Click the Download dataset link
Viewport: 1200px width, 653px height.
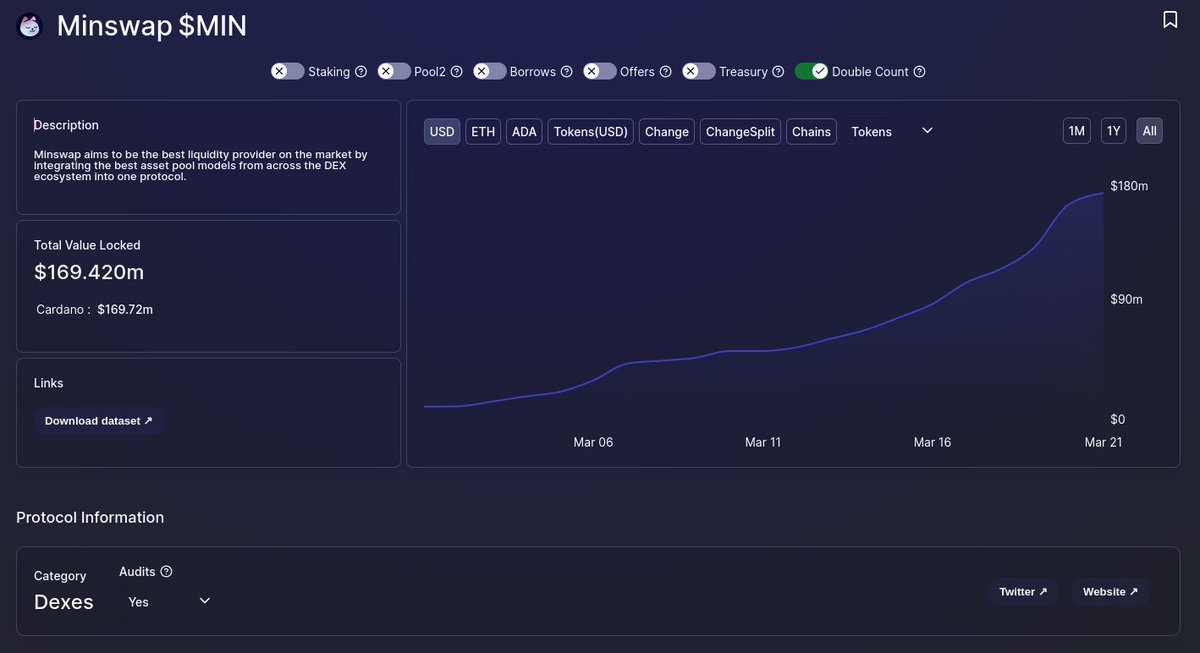pos(98,420)
